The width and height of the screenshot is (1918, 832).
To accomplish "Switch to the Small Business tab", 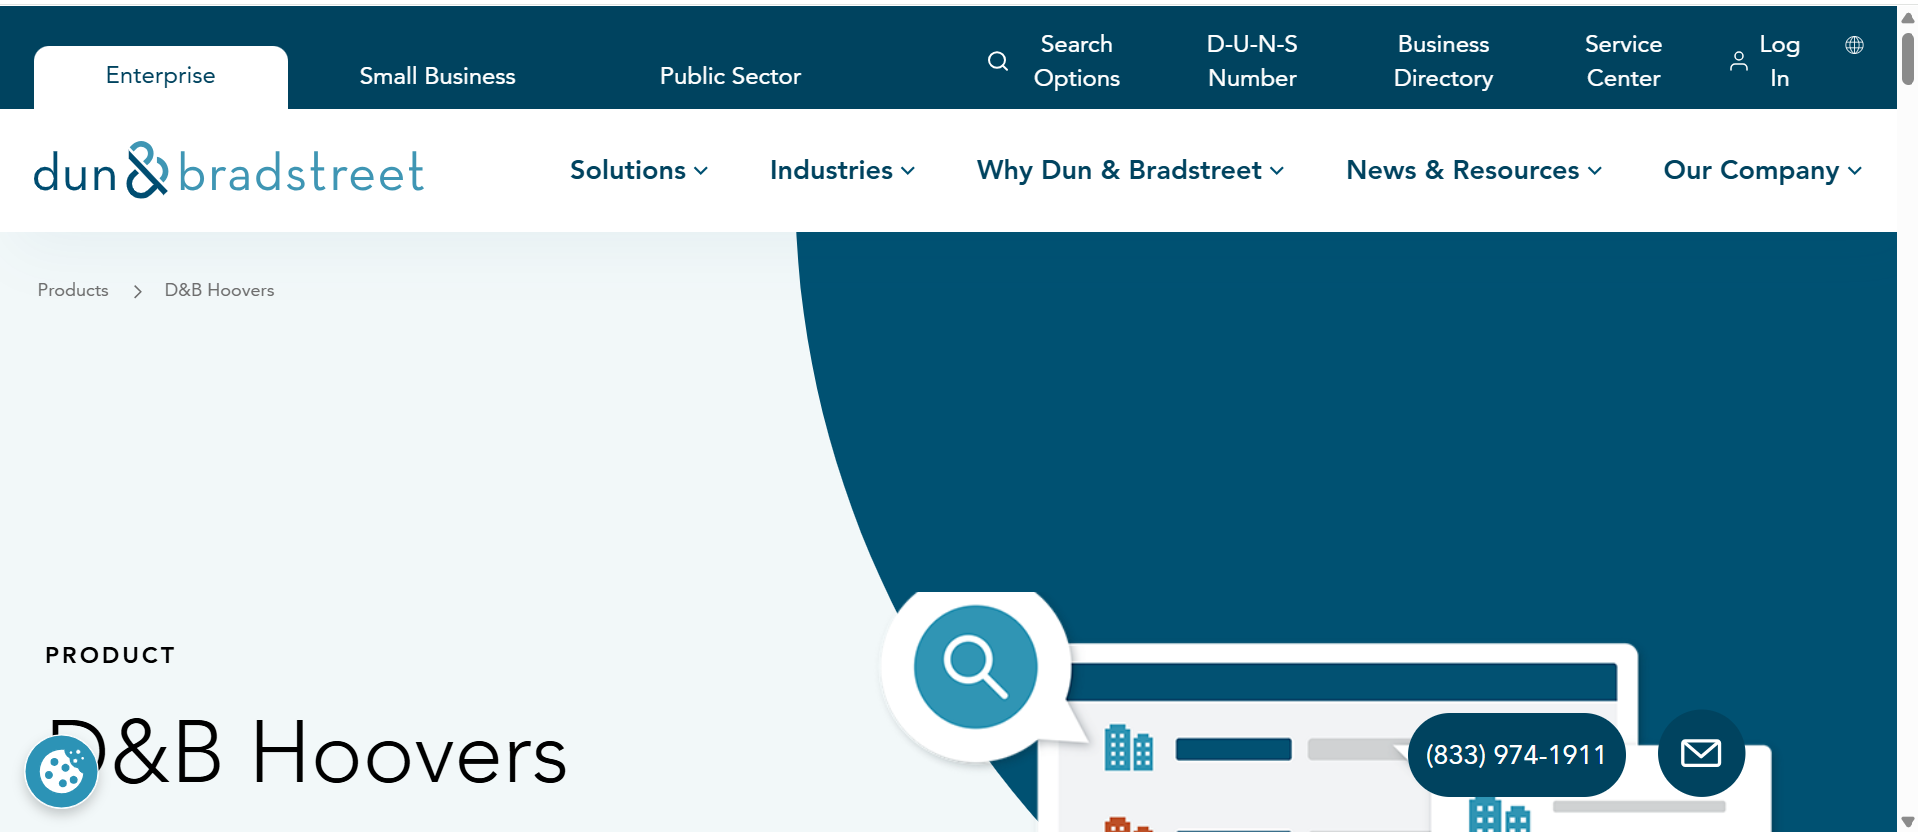I will coord(437,76).
